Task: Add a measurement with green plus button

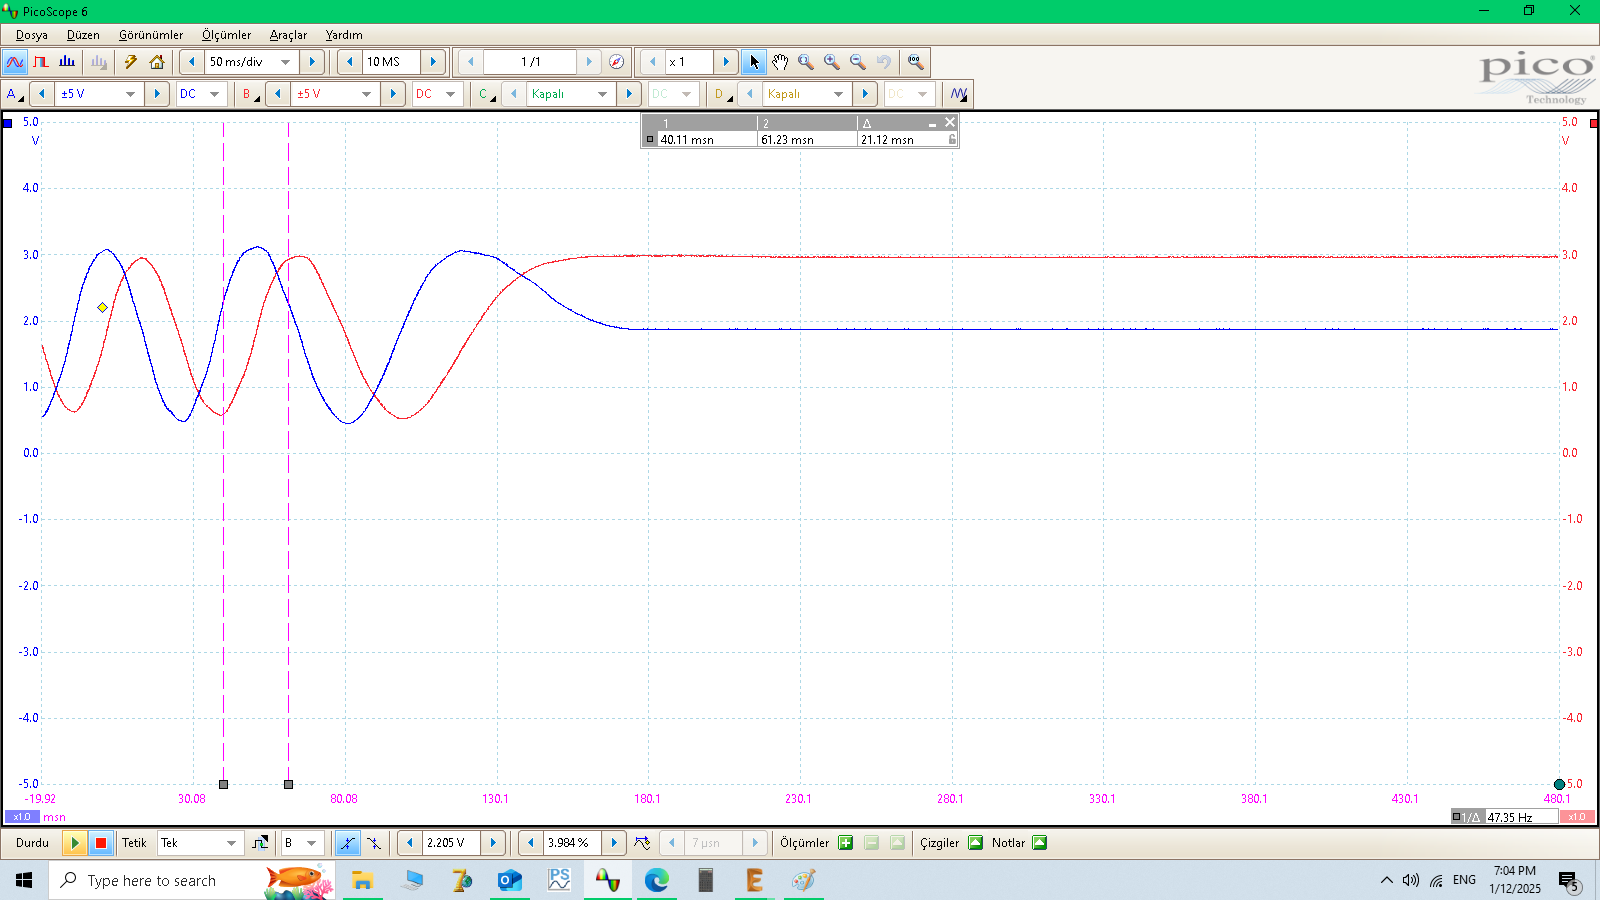Action: [846, 843]
